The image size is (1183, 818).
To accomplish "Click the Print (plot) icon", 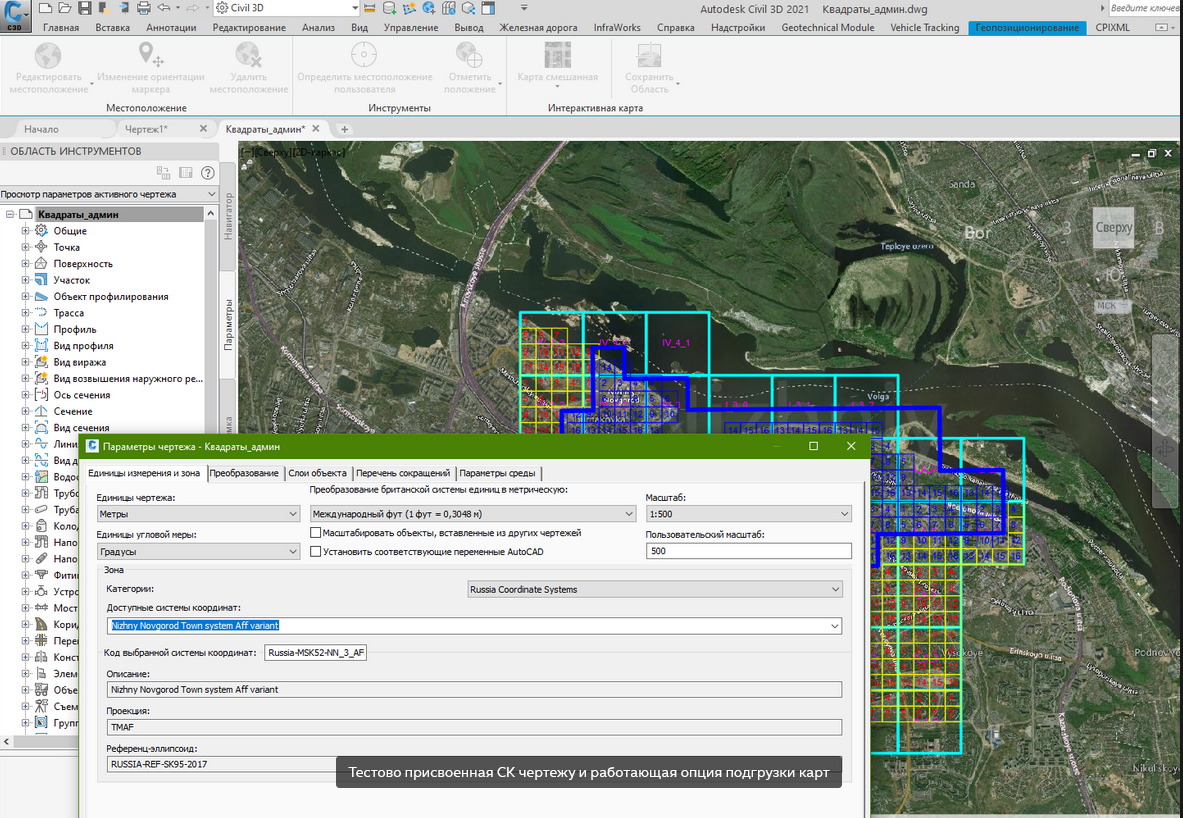I will coord(143,8).
